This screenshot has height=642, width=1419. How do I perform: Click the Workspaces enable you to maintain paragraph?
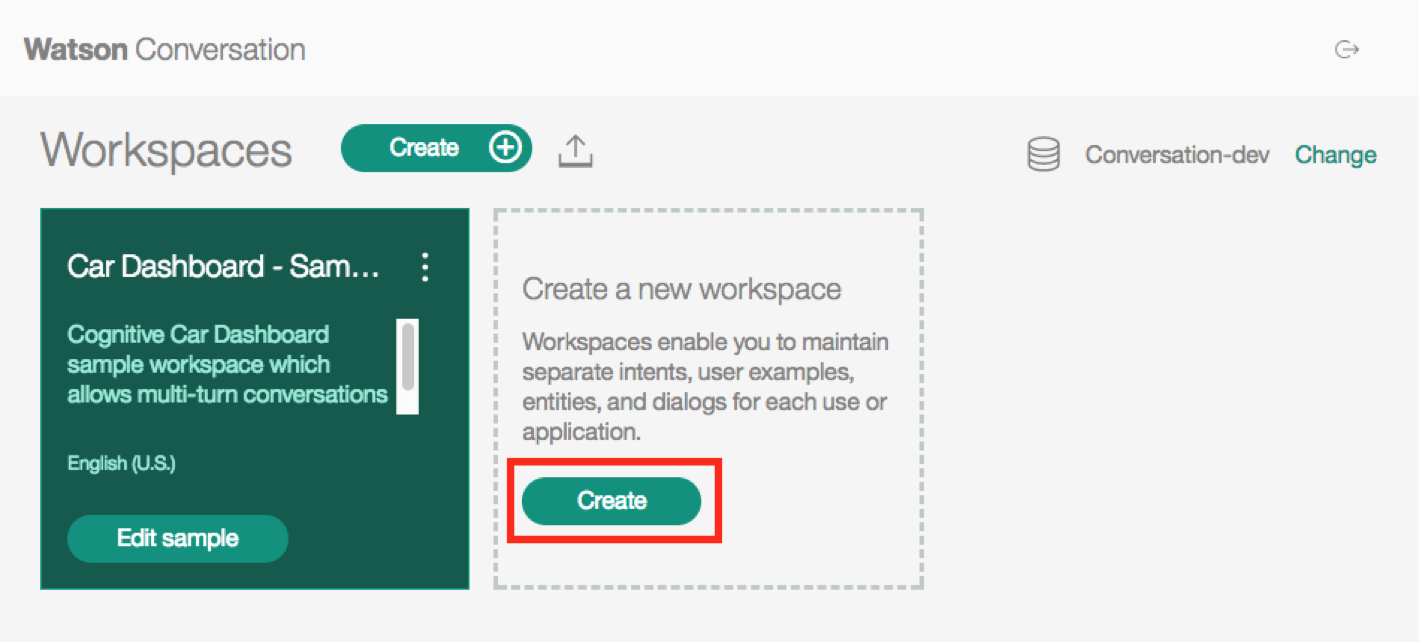705,388
